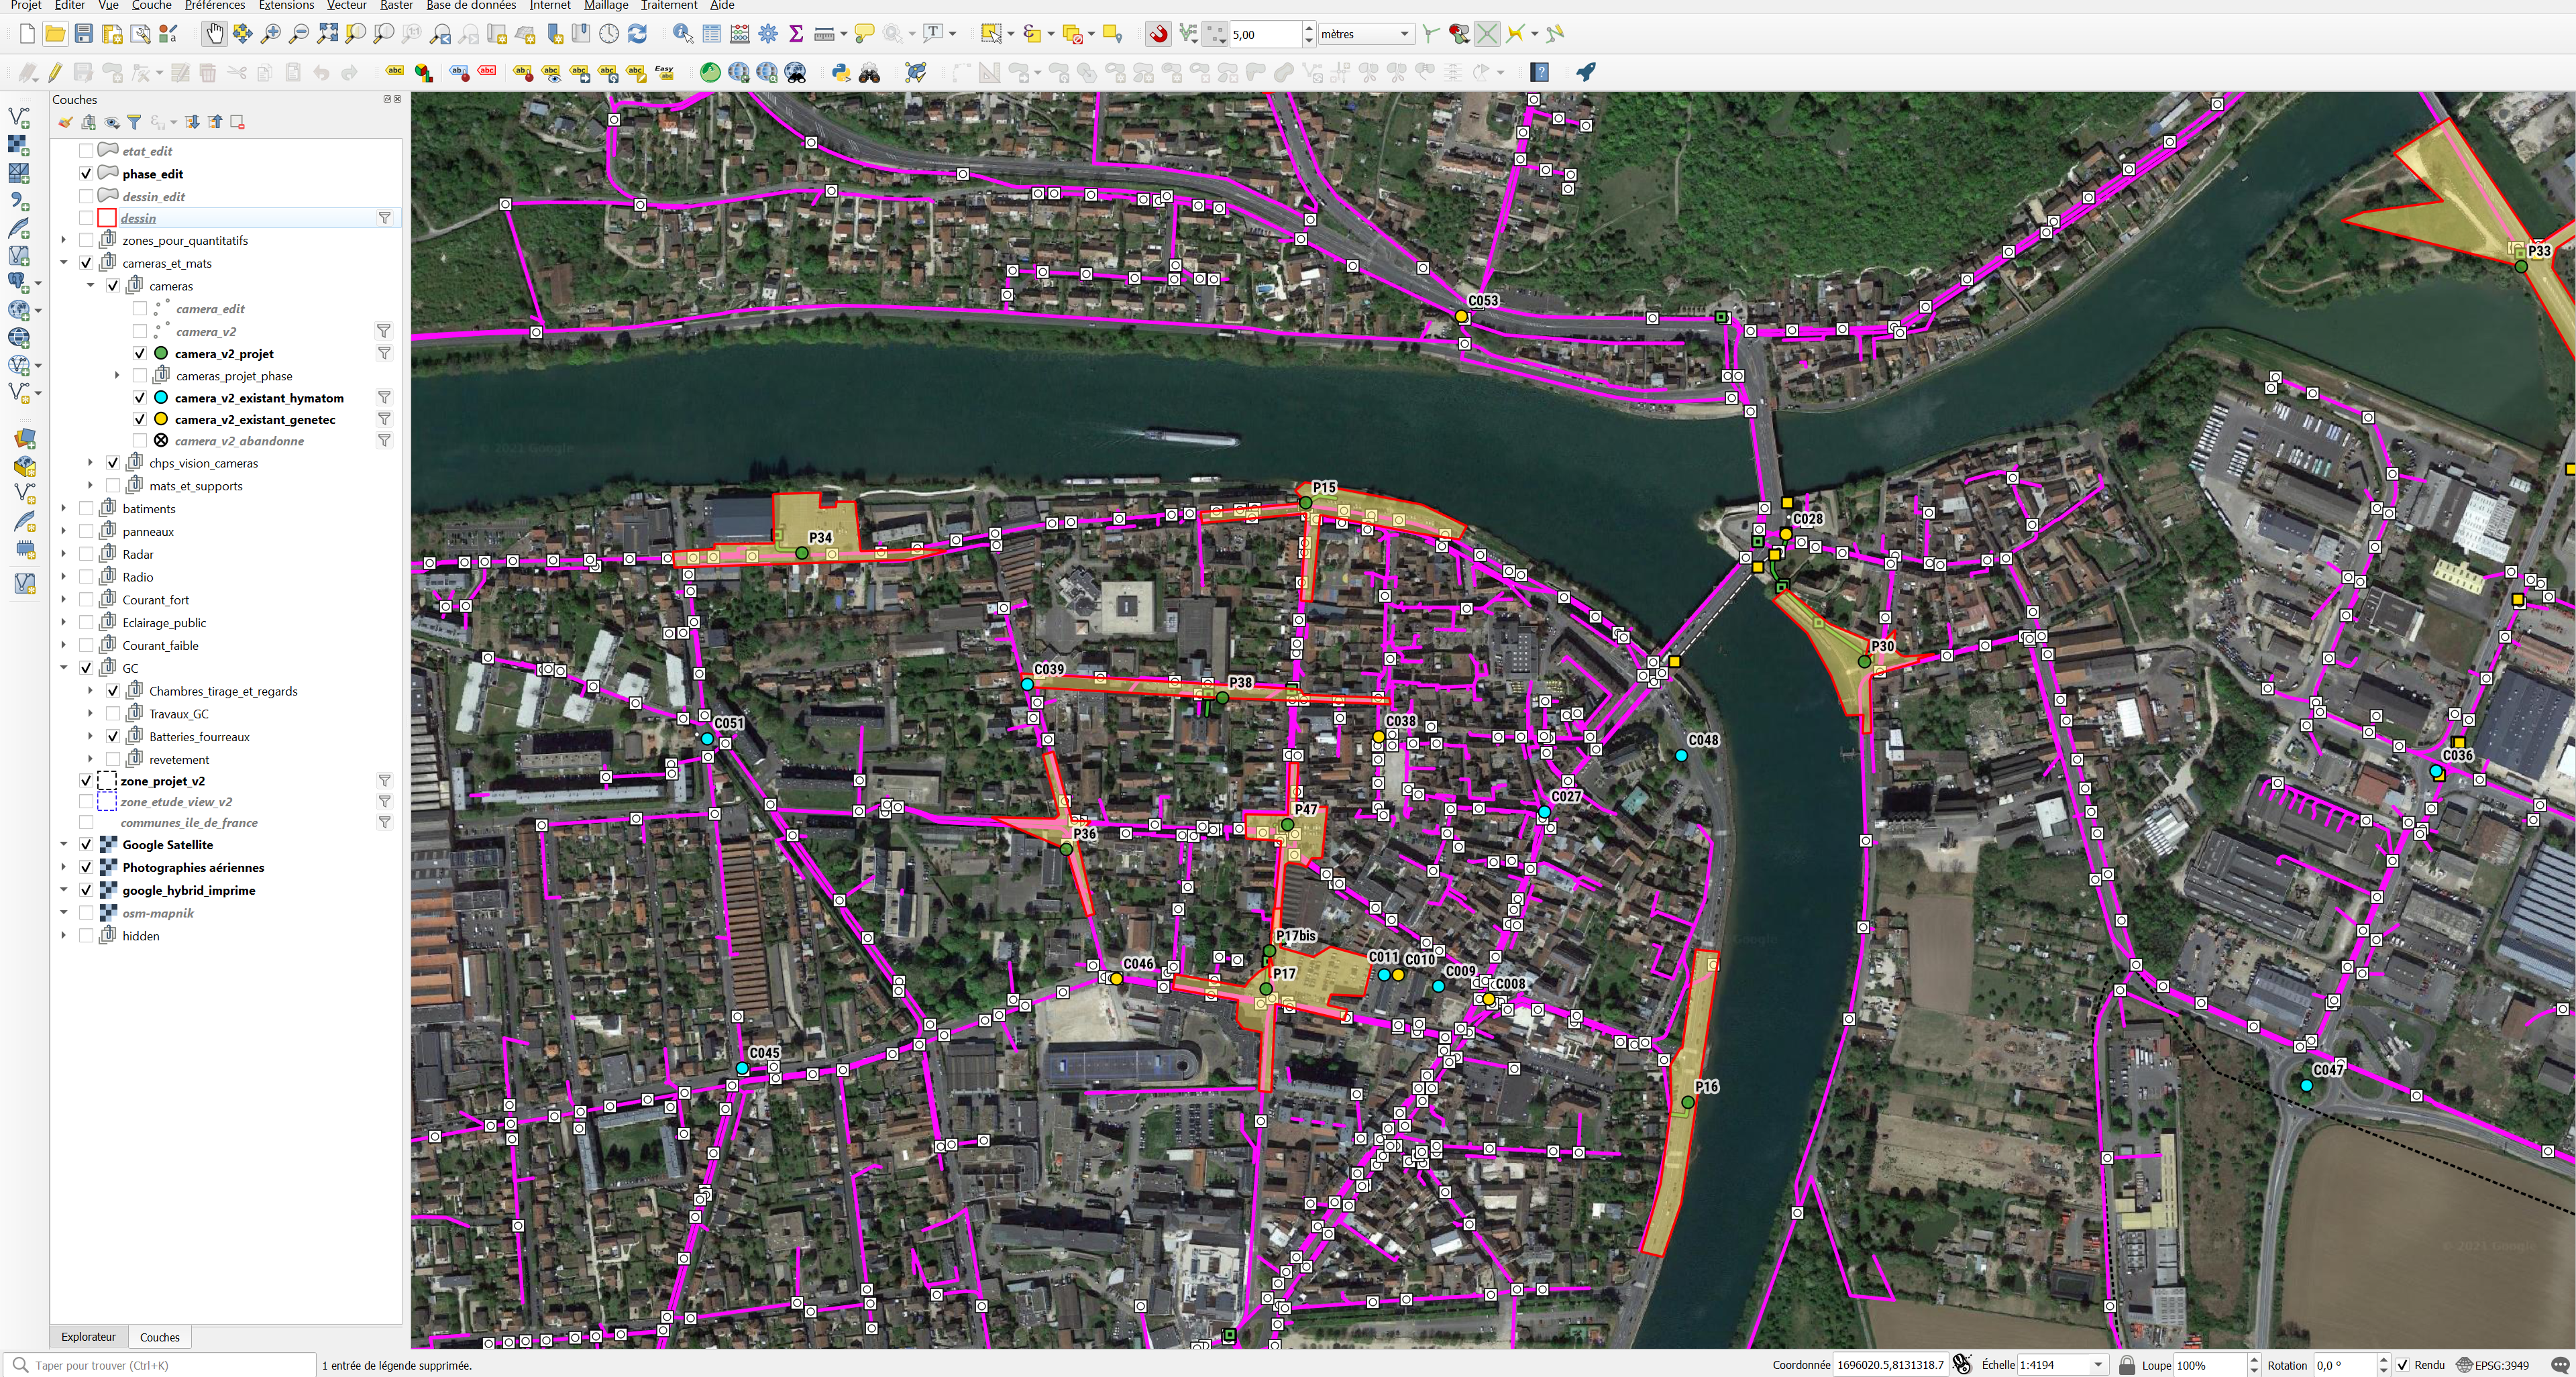This screenshot has width=2576, height=1377.
Task: Open the mètres snapping units dropdown
Action: (x=1365, y=34)
